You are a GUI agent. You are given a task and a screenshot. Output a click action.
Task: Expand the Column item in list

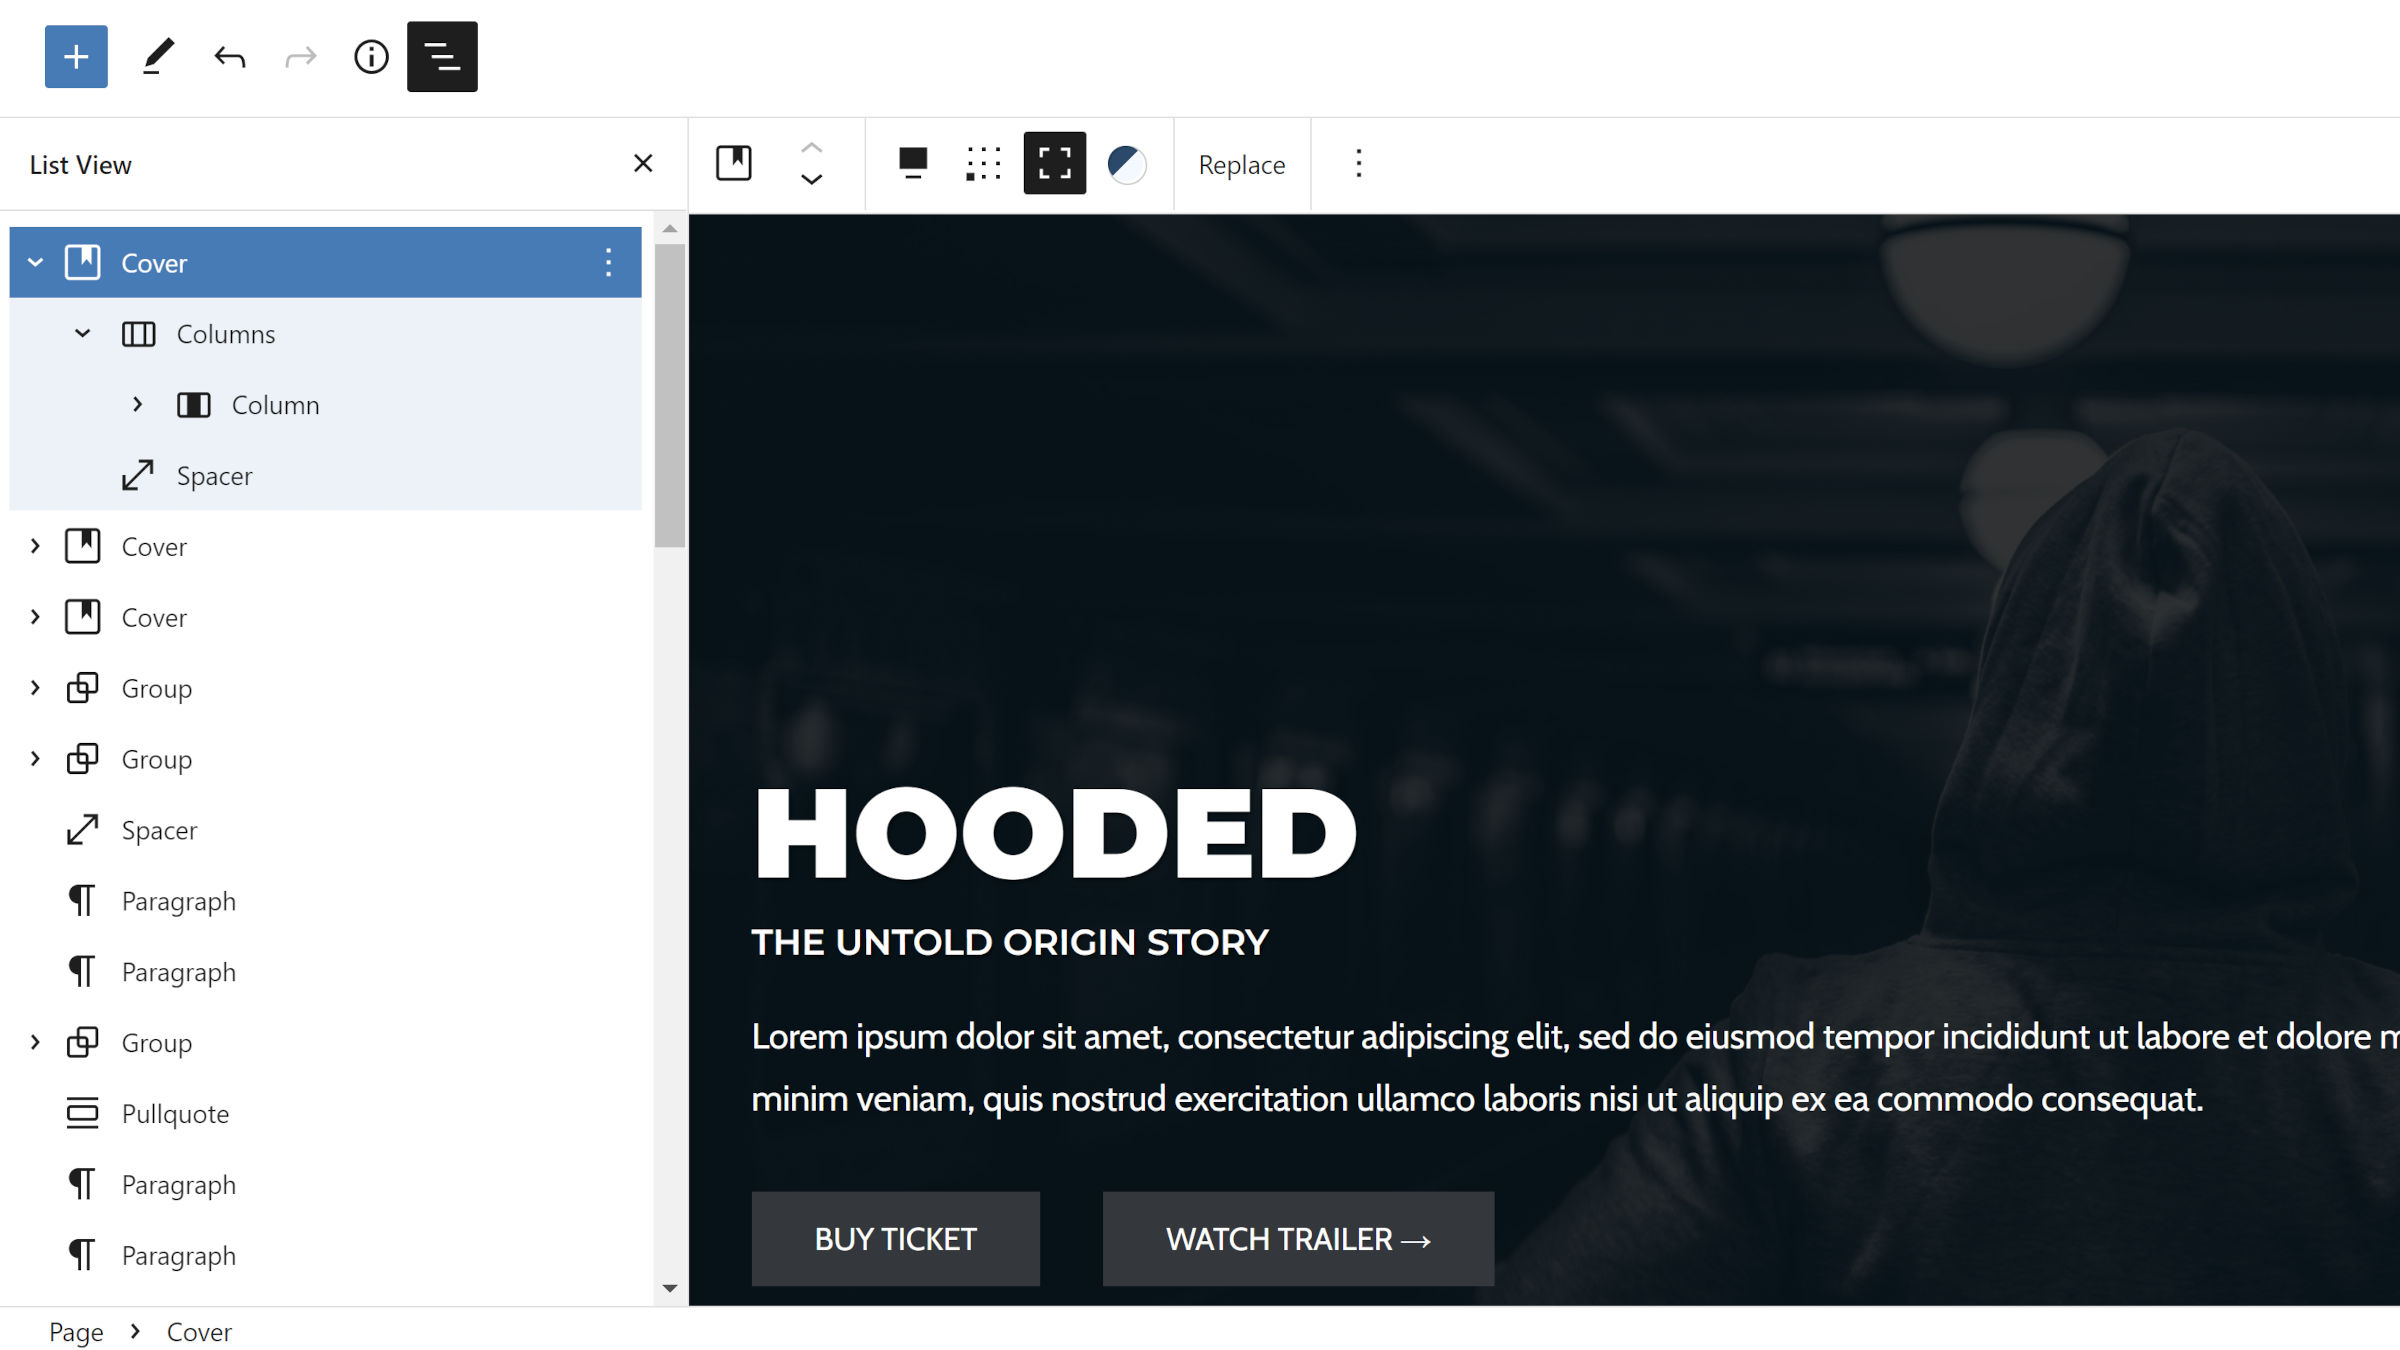point(138,405)
